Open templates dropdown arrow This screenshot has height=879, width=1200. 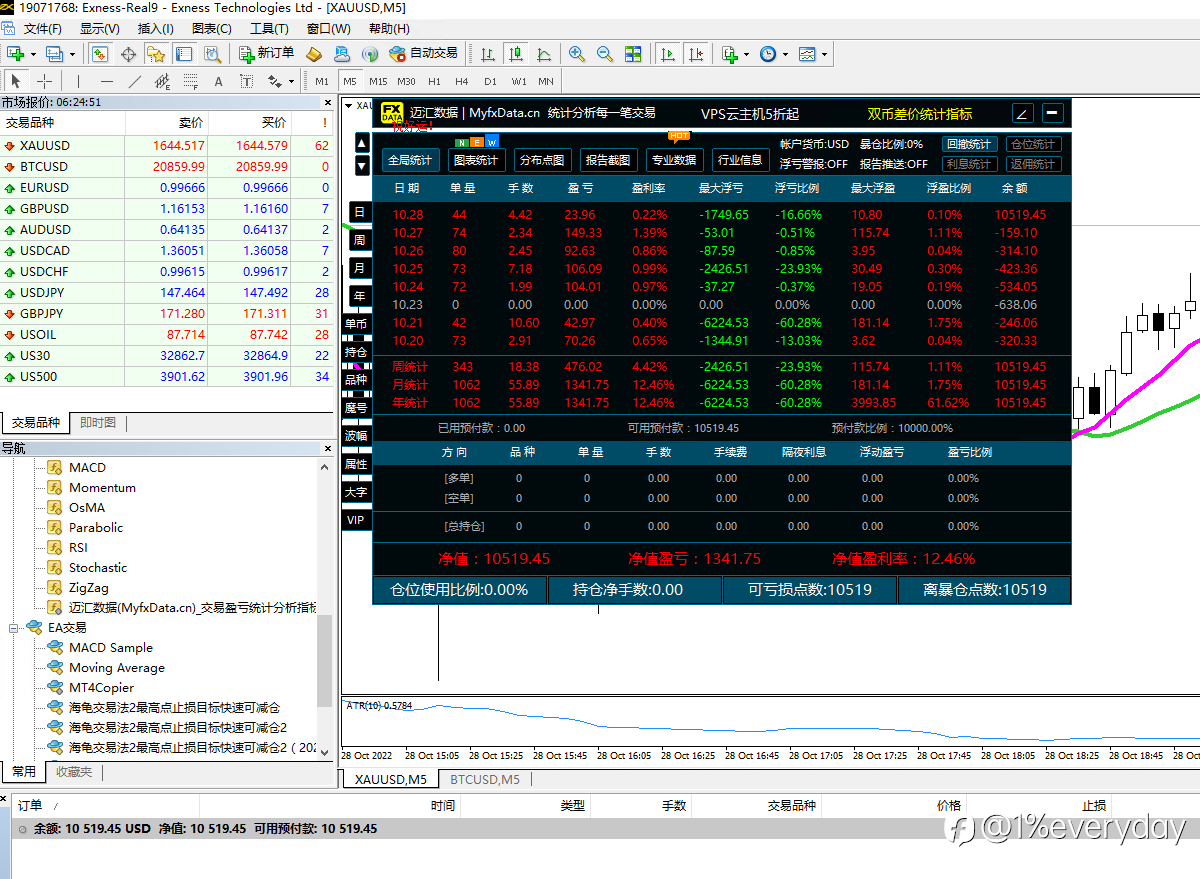click(824, 54)
